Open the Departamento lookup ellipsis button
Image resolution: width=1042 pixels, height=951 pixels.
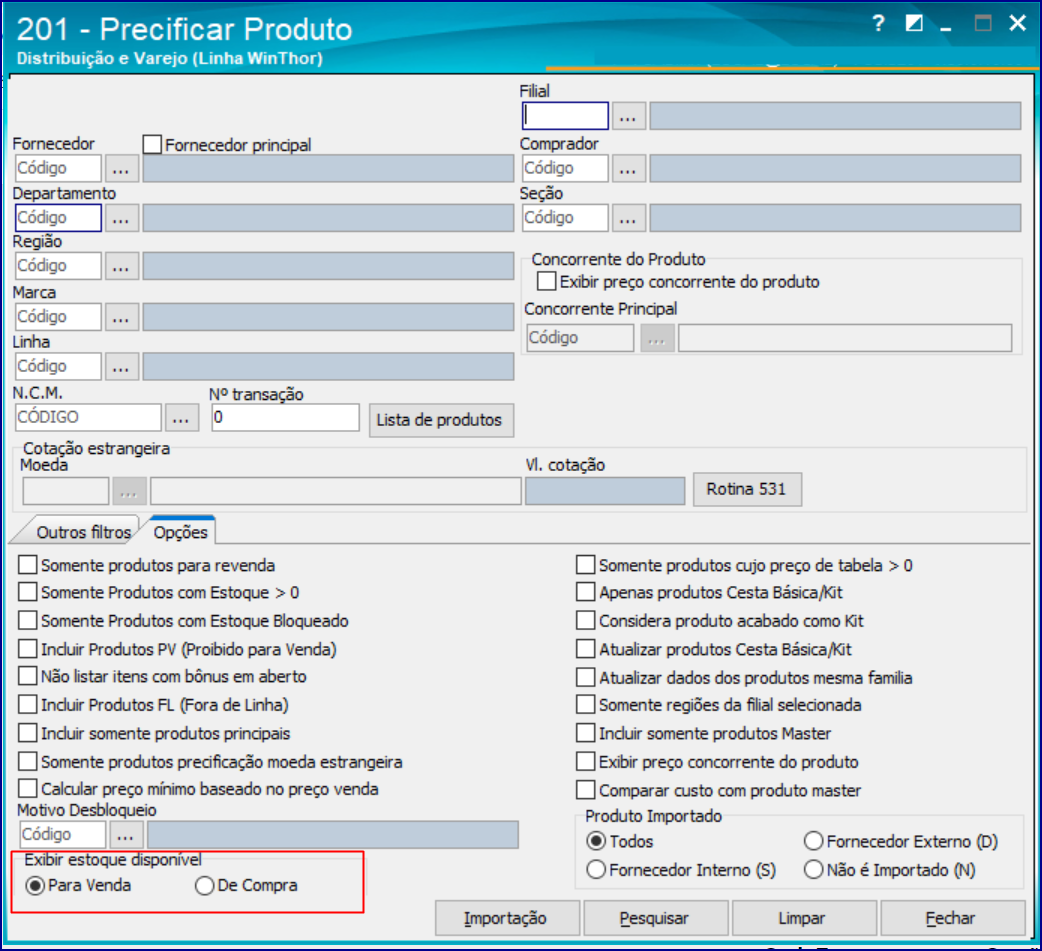point(121,218)
